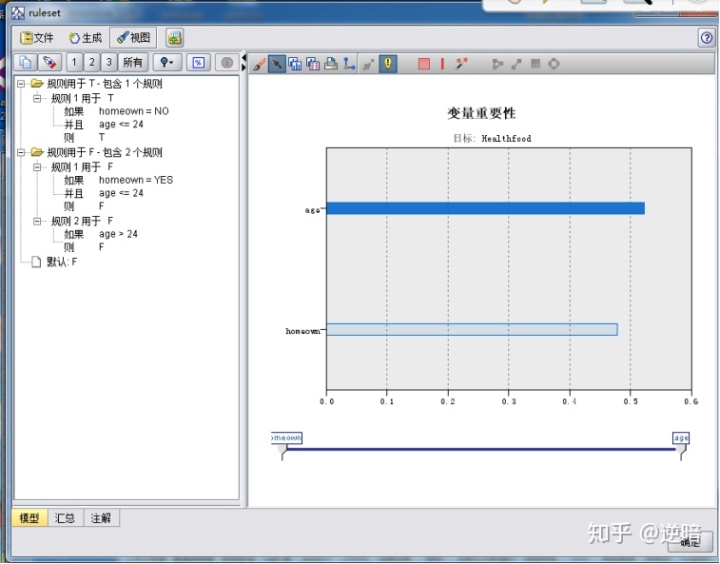Image resolution: width=720 pixels, height=564 pixels.
Task: Select the paintbrush edit mode icon
Action: click(259, 64)
